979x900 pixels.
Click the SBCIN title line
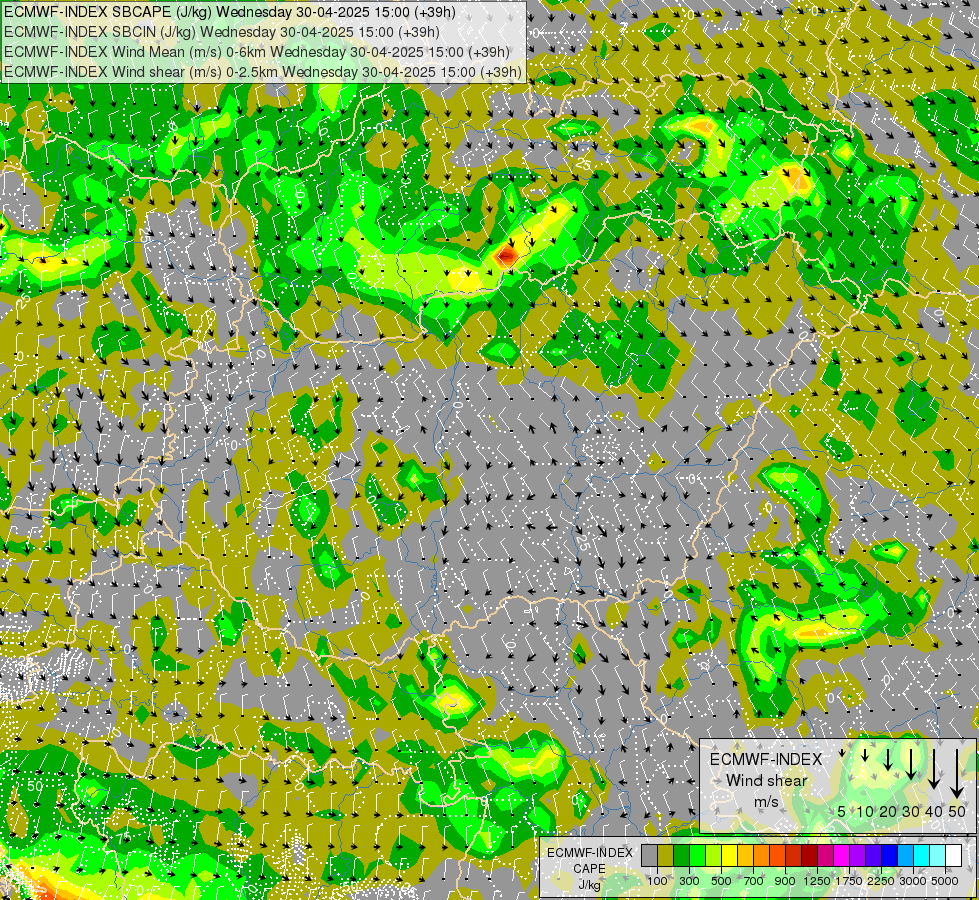(x=222, y=32)
